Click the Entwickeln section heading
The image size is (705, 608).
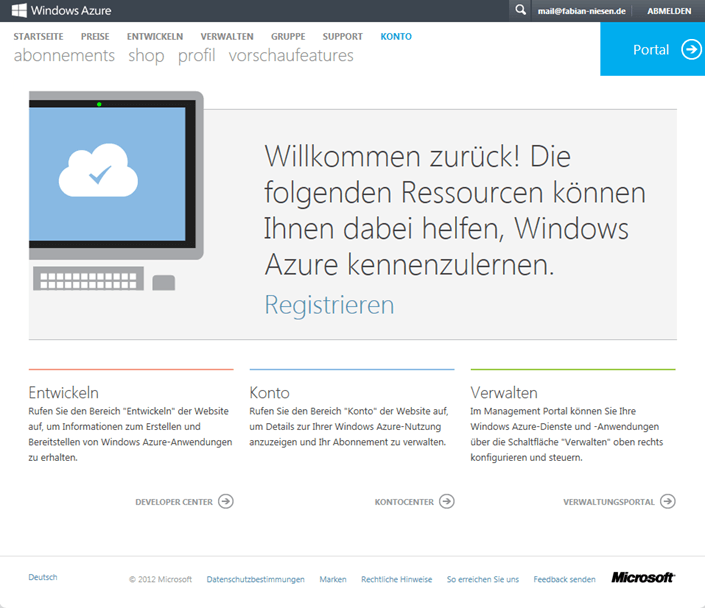(63, 393)
